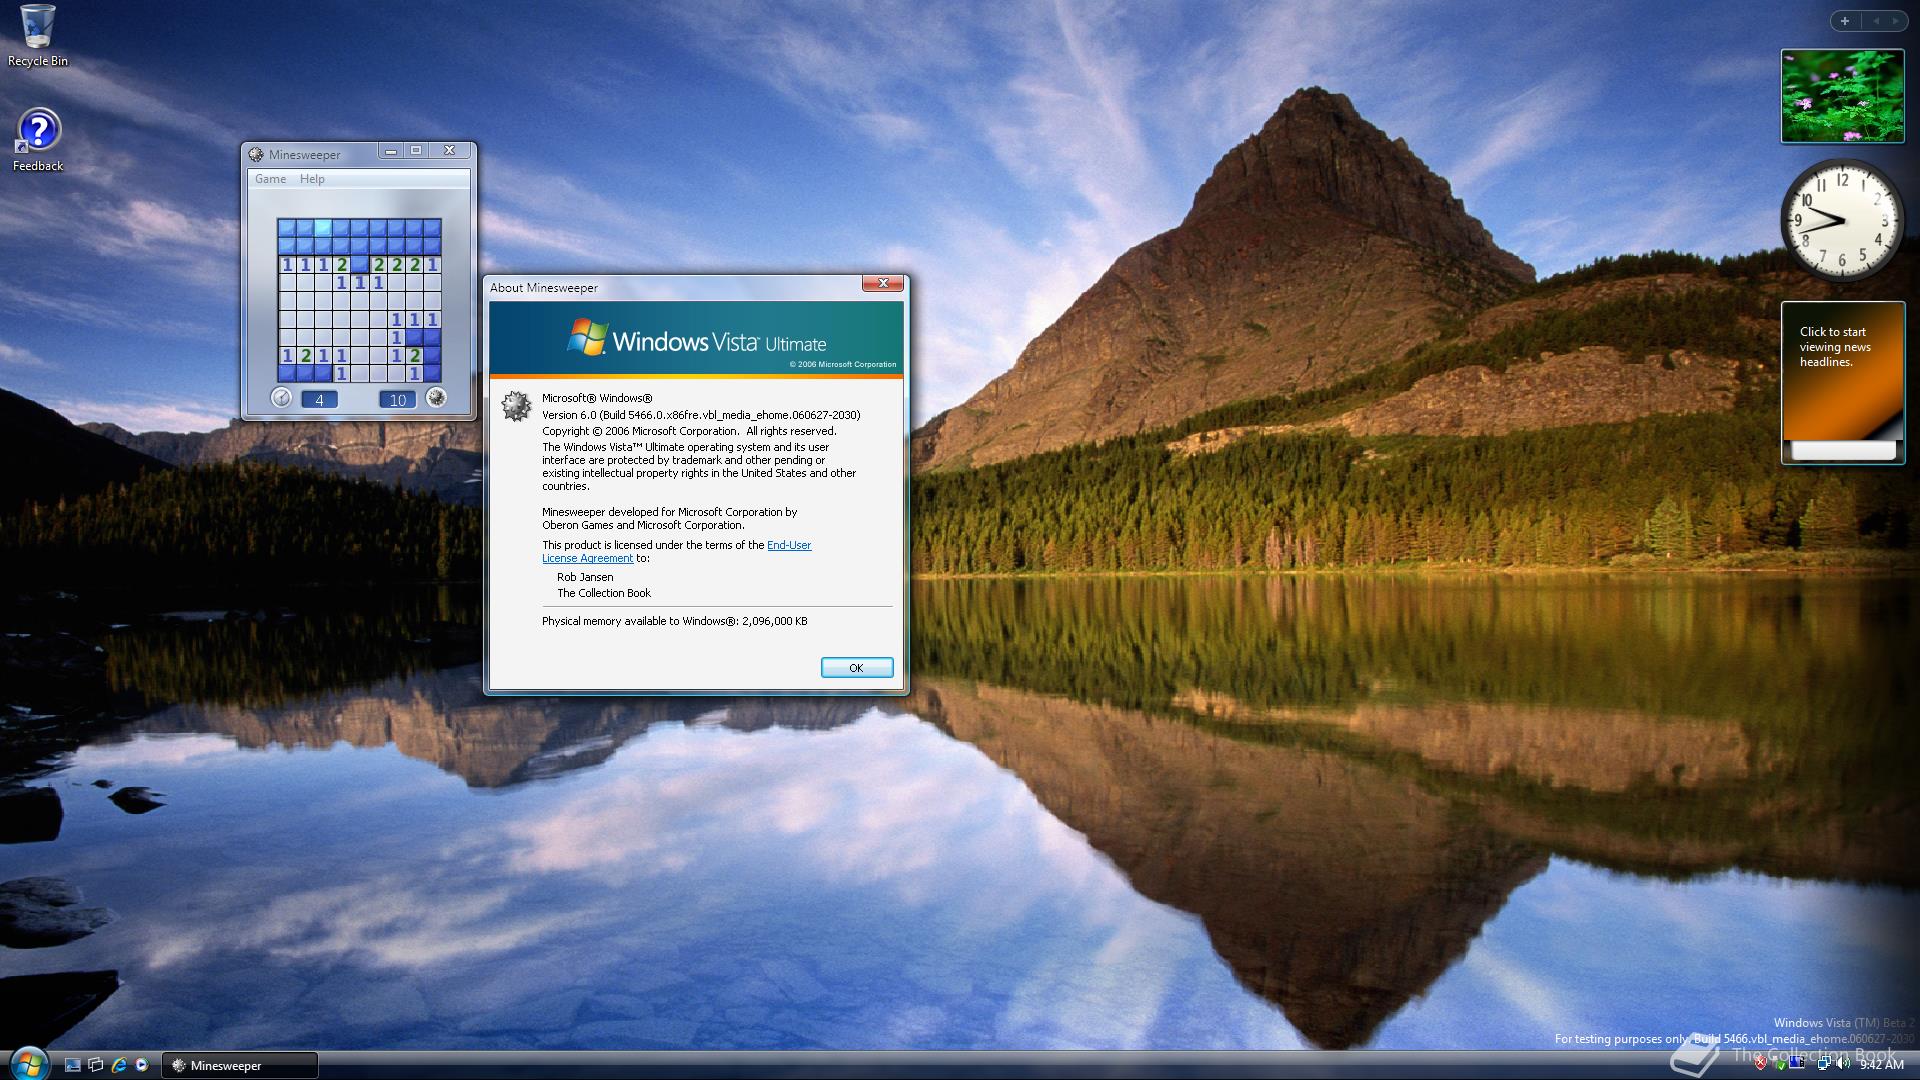Open the End-User License Agreement link
1920x1080 pixels.
click(x=788, y=545)
